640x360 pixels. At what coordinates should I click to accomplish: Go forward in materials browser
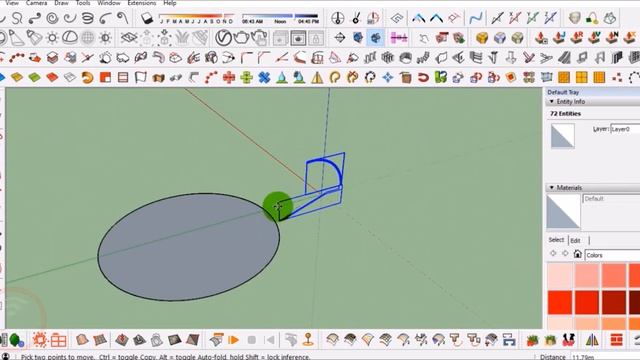(x=565, y=254)
